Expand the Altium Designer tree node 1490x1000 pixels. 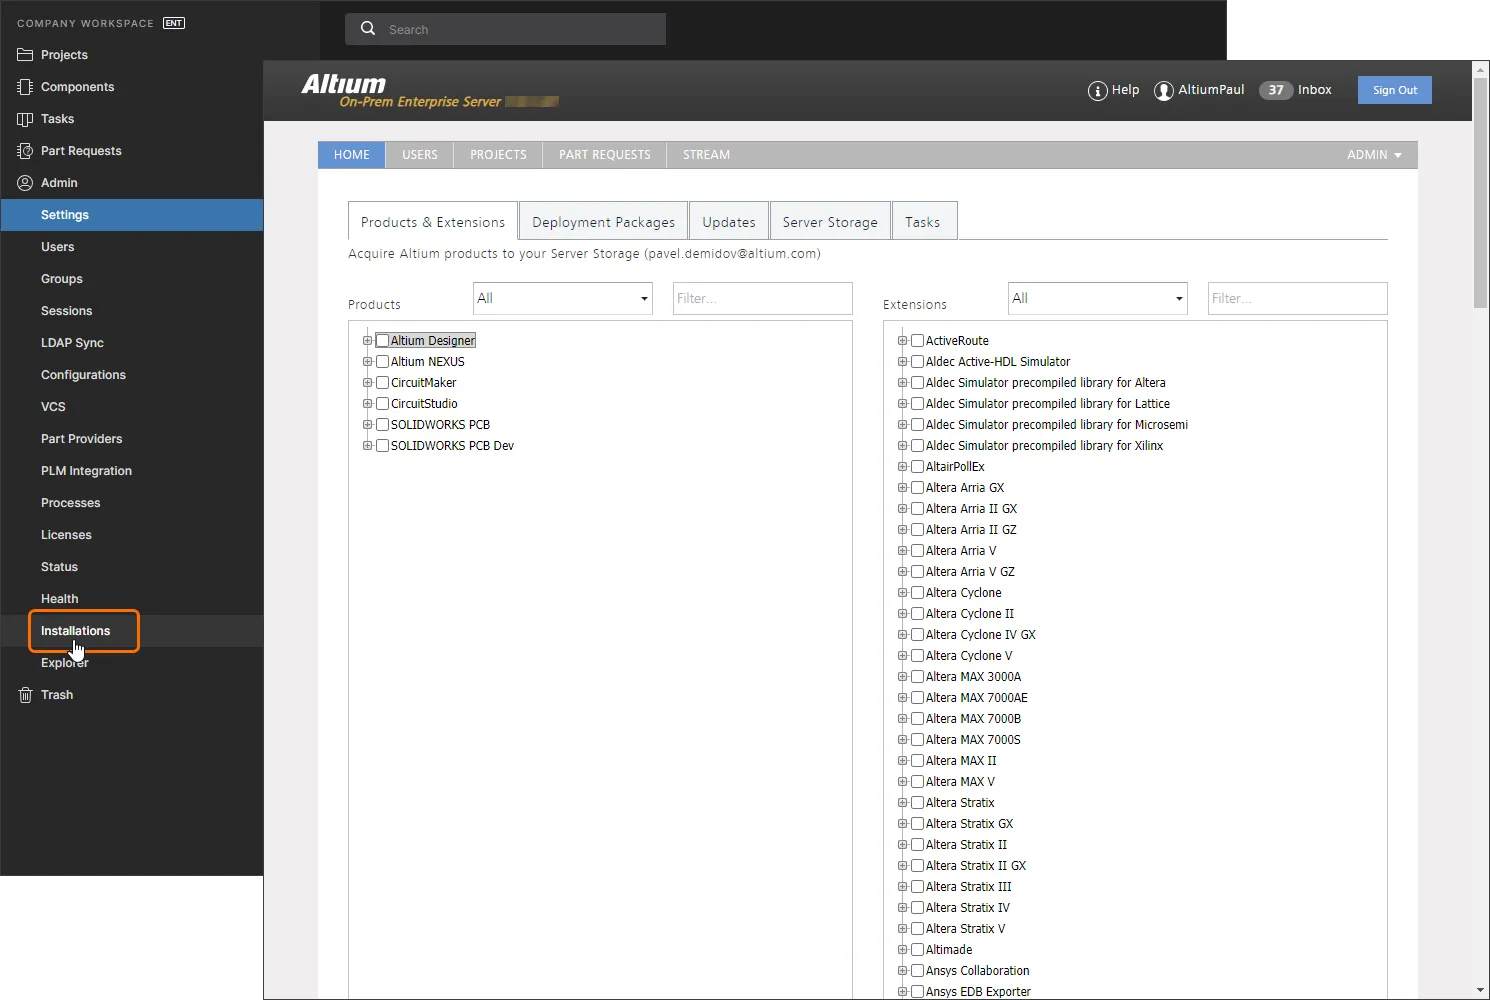click(367, 341)
